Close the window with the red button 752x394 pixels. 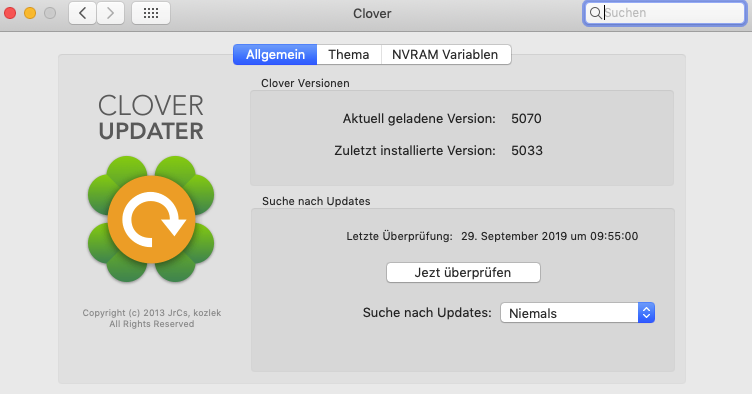click(10, 13)
